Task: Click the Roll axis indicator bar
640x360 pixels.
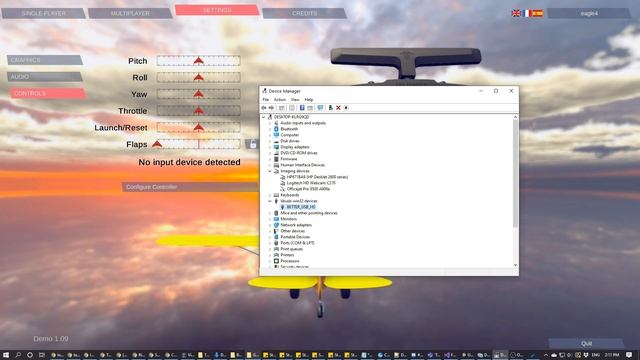Action: click(x=199, y=78)
